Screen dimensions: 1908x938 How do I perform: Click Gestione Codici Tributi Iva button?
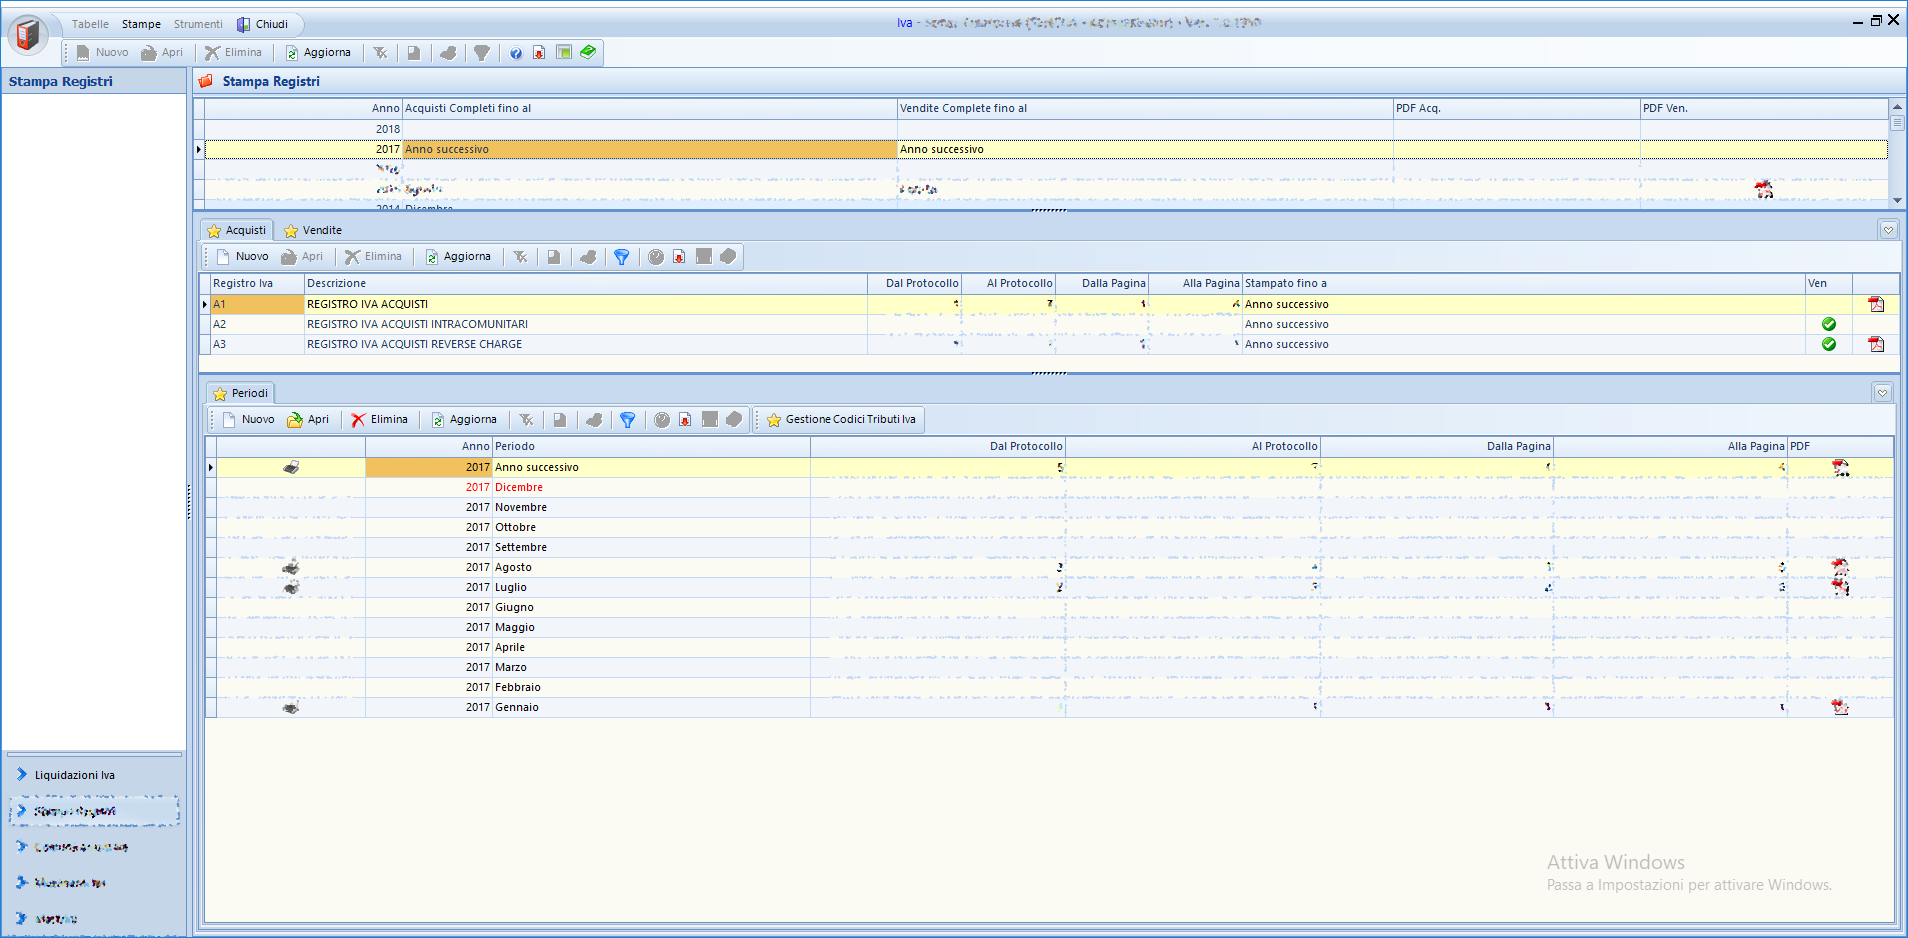click(841, 420)
